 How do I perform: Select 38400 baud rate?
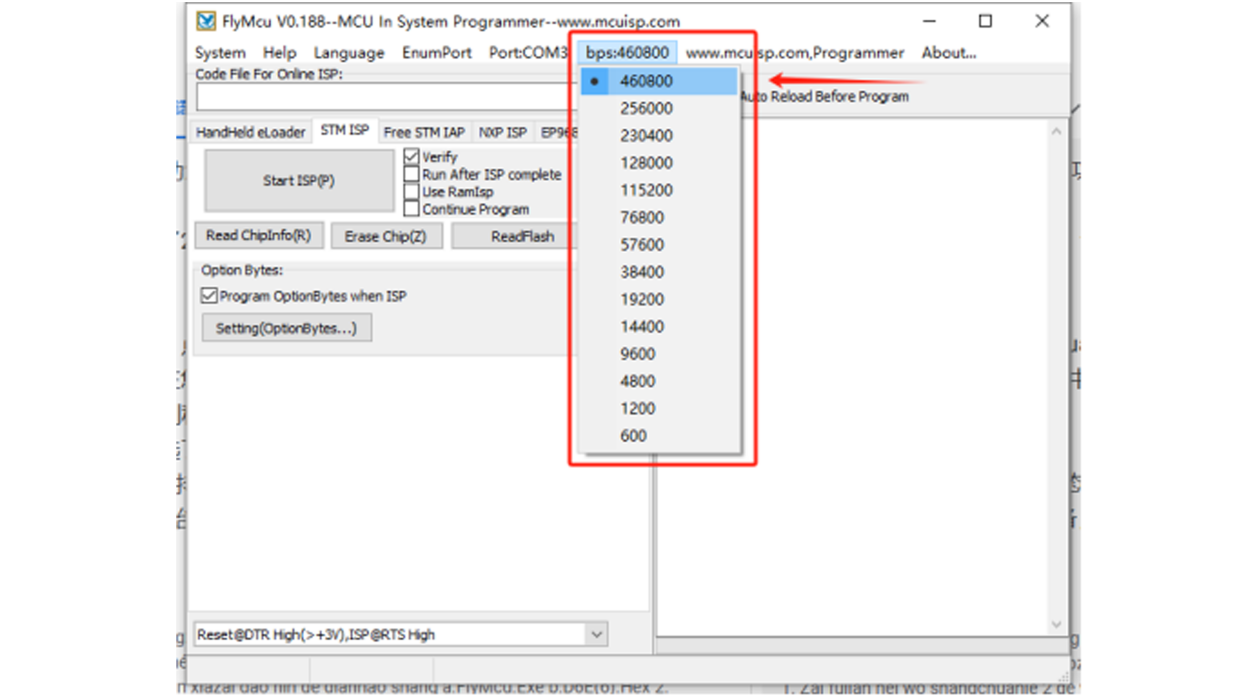tap(660, 272)
